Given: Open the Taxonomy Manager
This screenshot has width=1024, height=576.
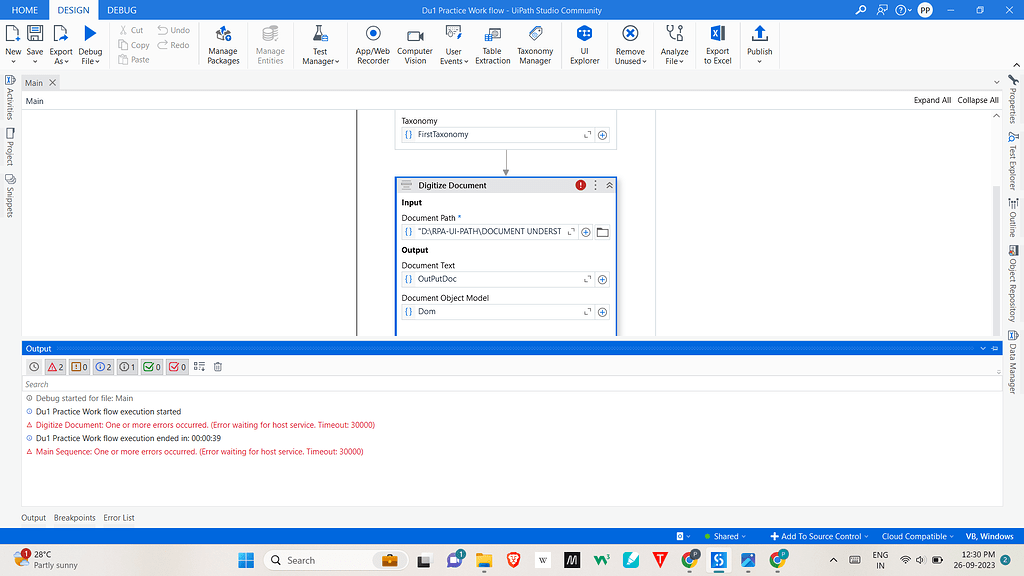Looking at the screenshot, I should (x=535, y=45).
